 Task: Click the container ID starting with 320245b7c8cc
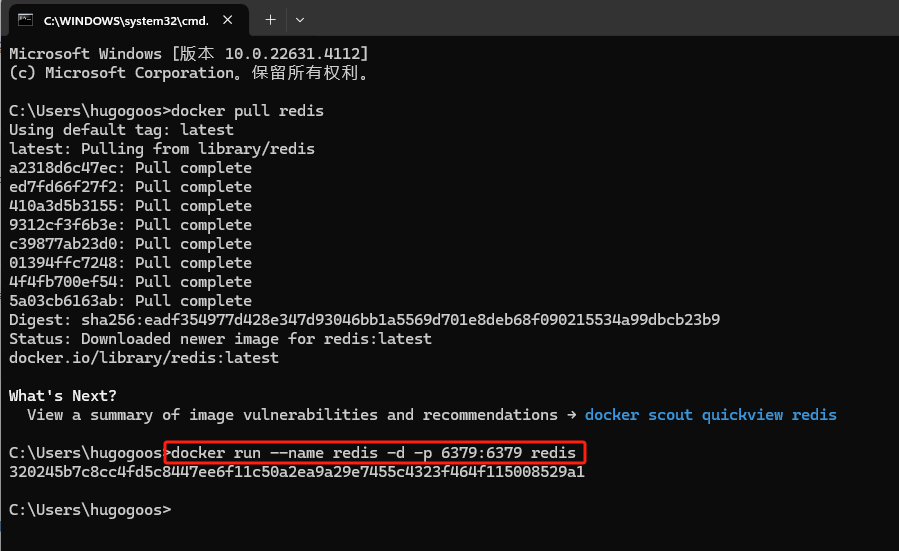point(296,472)
